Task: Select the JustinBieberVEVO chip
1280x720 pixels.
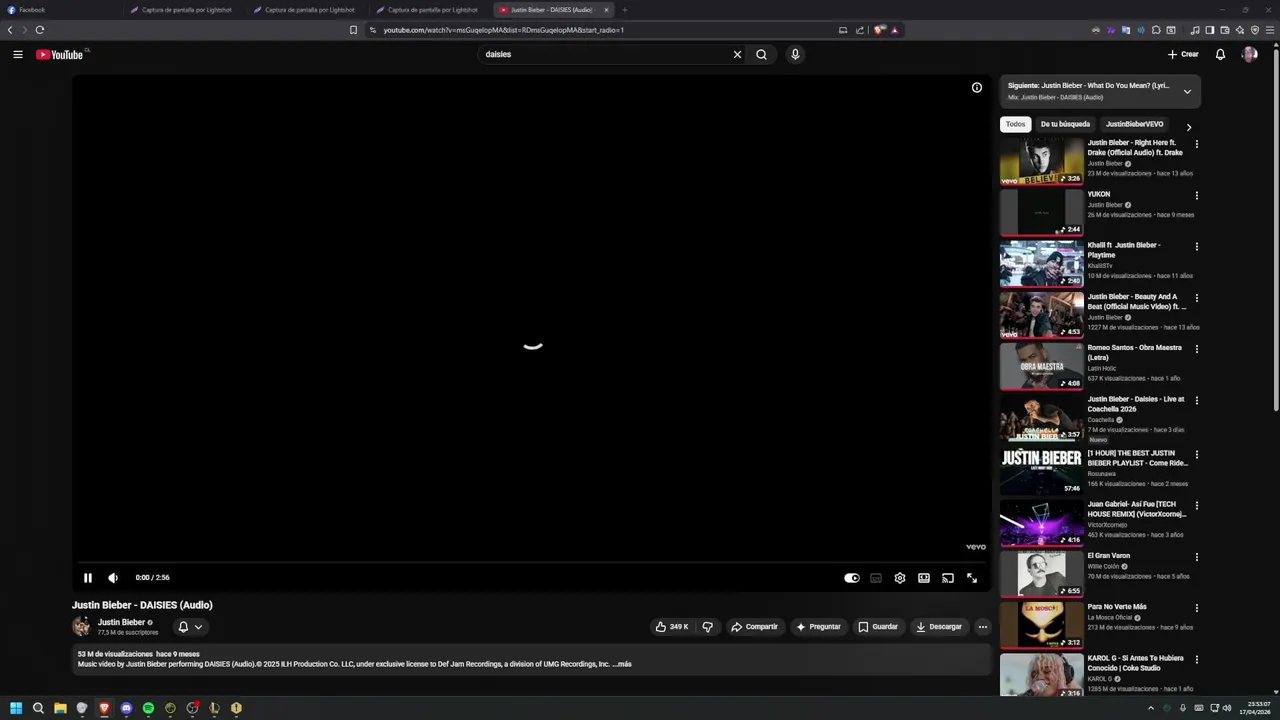Action: pyautogui.click(x=1134, y=124)
